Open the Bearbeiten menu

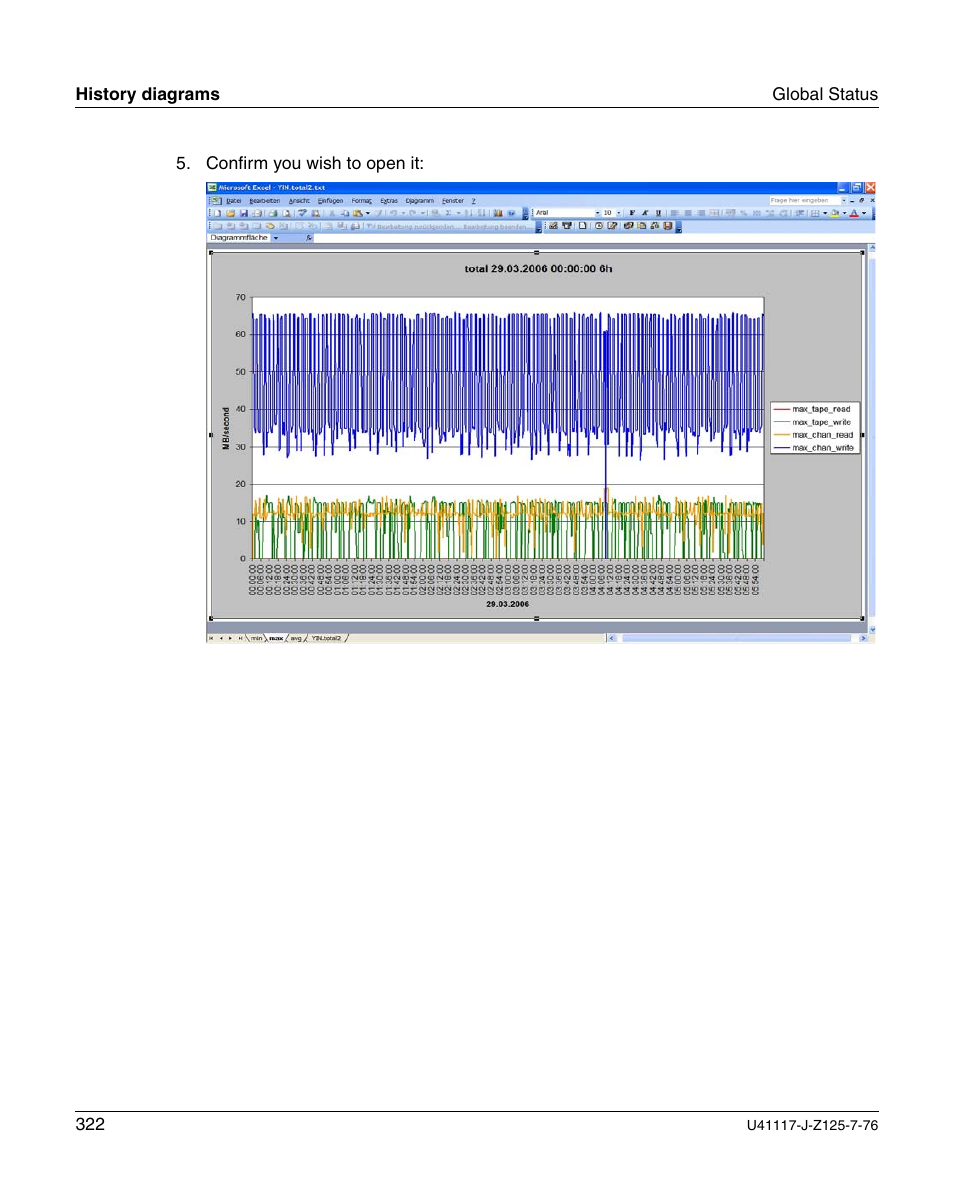264,201
